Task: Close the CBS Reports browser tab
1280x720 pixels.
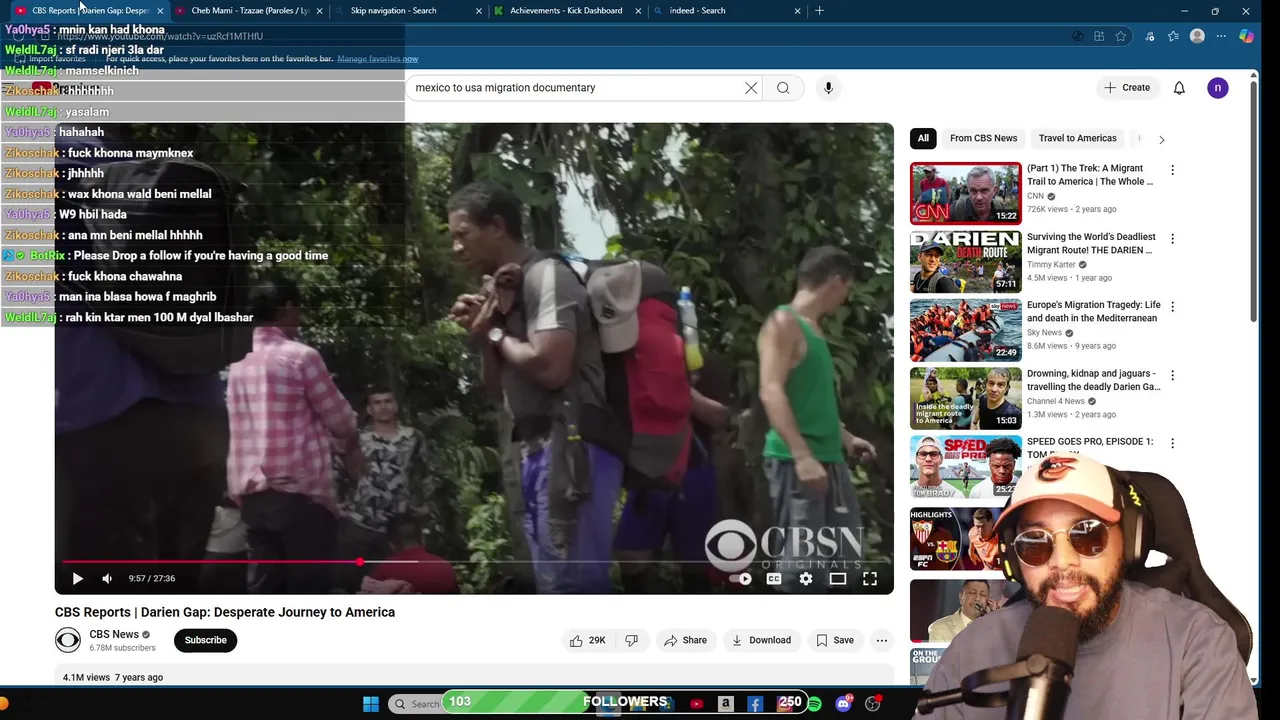Action: point(160,11)
